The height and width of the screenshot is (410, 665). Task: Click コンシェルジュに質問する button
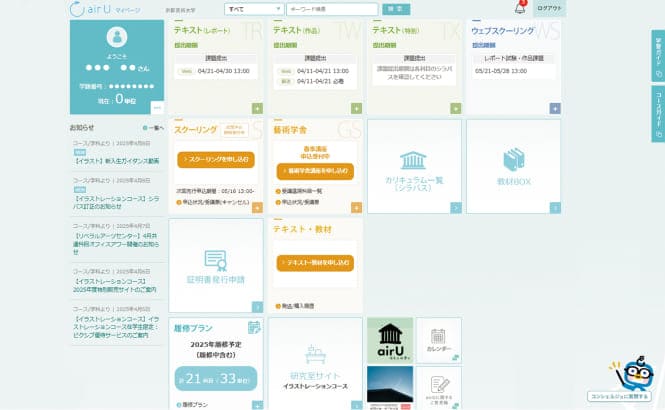pos(619,396)
